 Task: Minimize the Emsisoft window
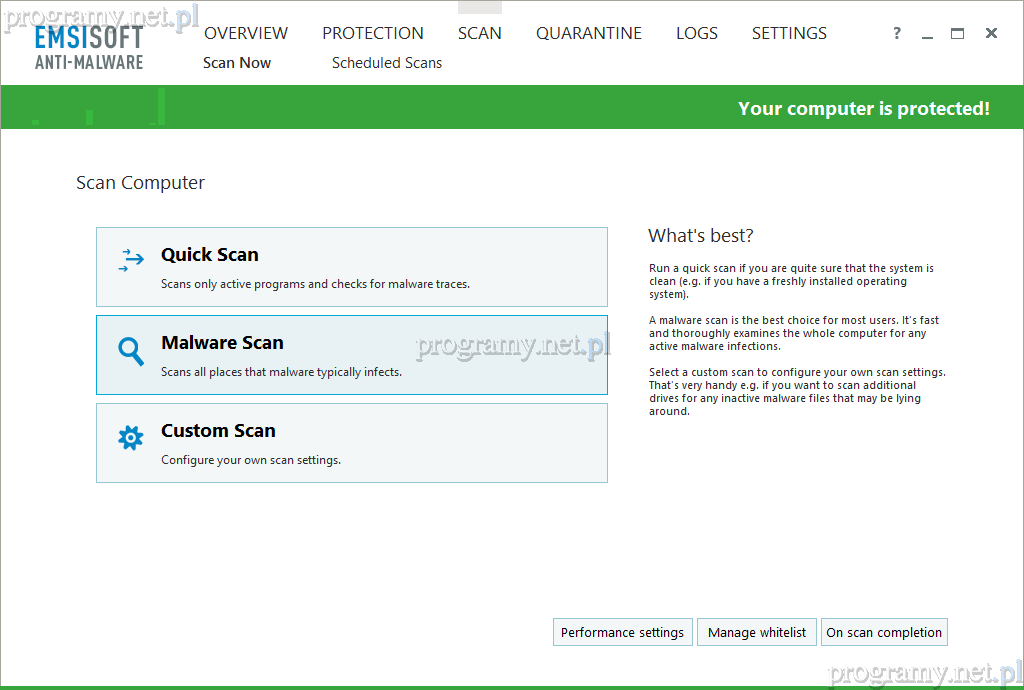(x=927, y=34)
